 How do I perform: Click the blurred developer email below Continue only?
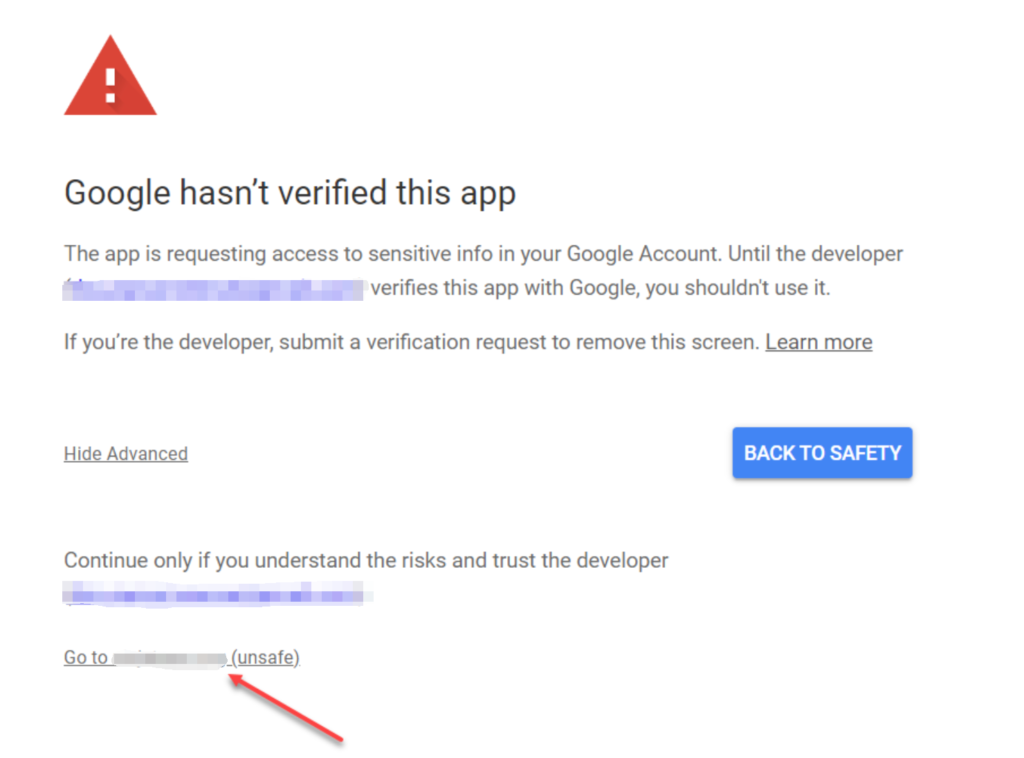(217, 594)
